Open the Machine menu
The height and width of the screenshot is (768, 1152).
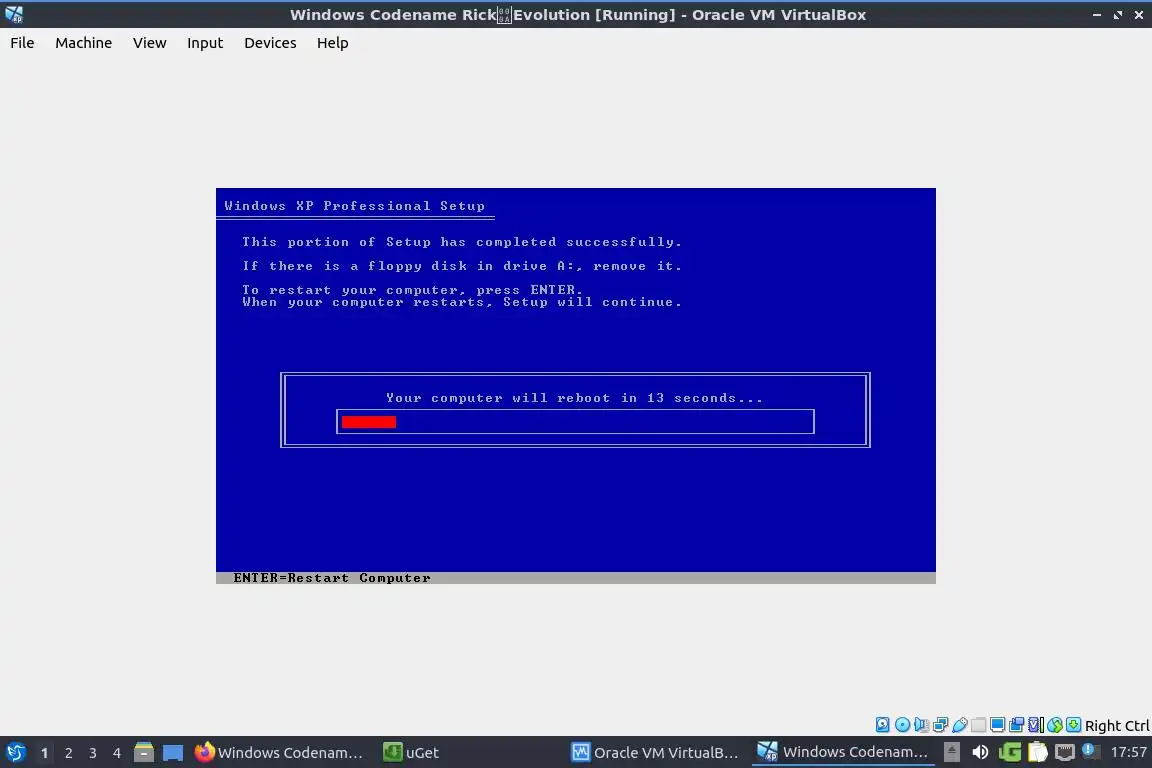click(x=83, y=43)
